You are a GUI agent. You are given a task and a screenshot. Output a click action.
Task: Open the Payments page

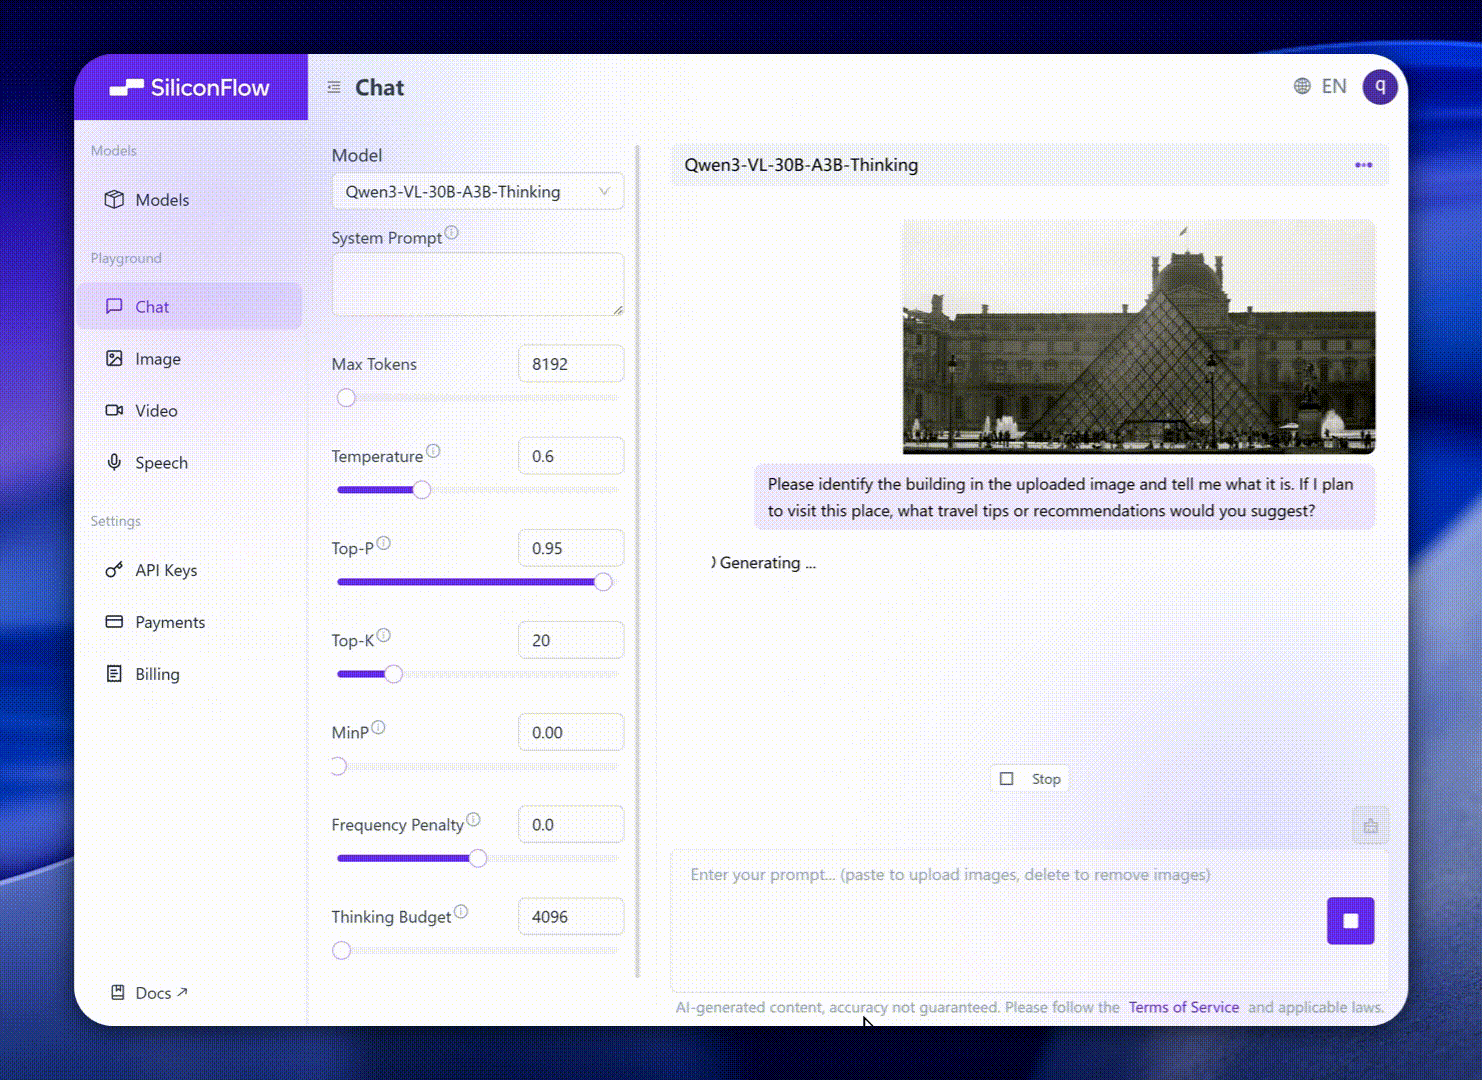[189, 622]
